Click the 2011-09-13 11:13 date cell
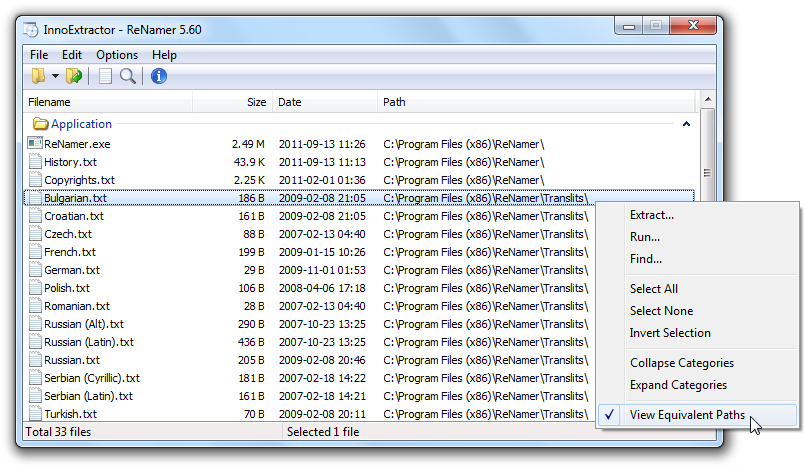 322,162
